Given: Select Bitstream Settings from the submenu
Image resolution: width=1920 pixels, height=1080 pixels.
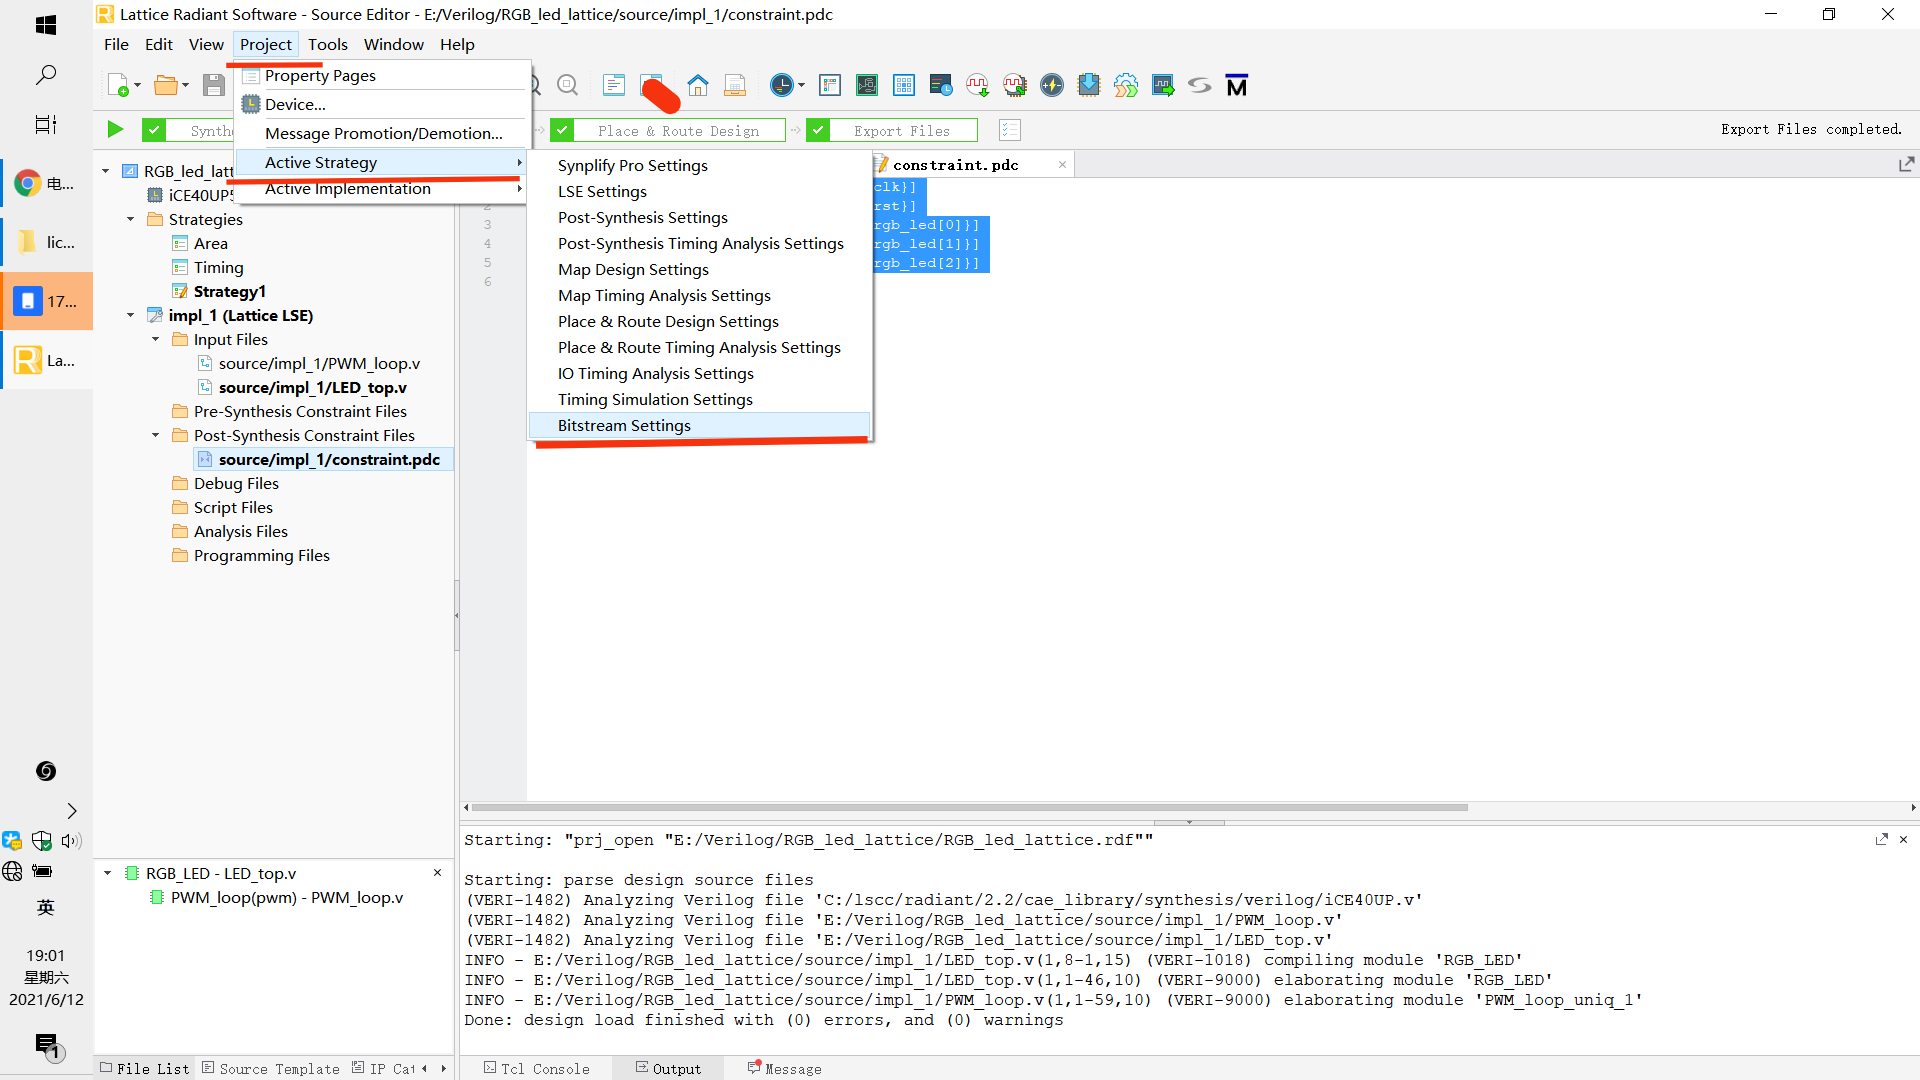Looking at the screenshot, I should tap(624, 425).
